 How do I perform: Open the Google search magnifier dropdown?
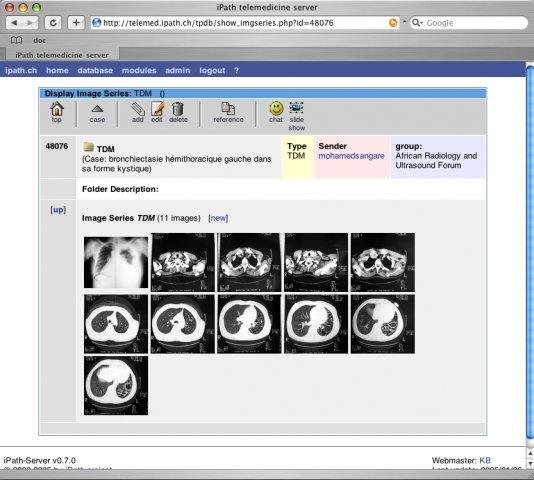coord(417,23)
